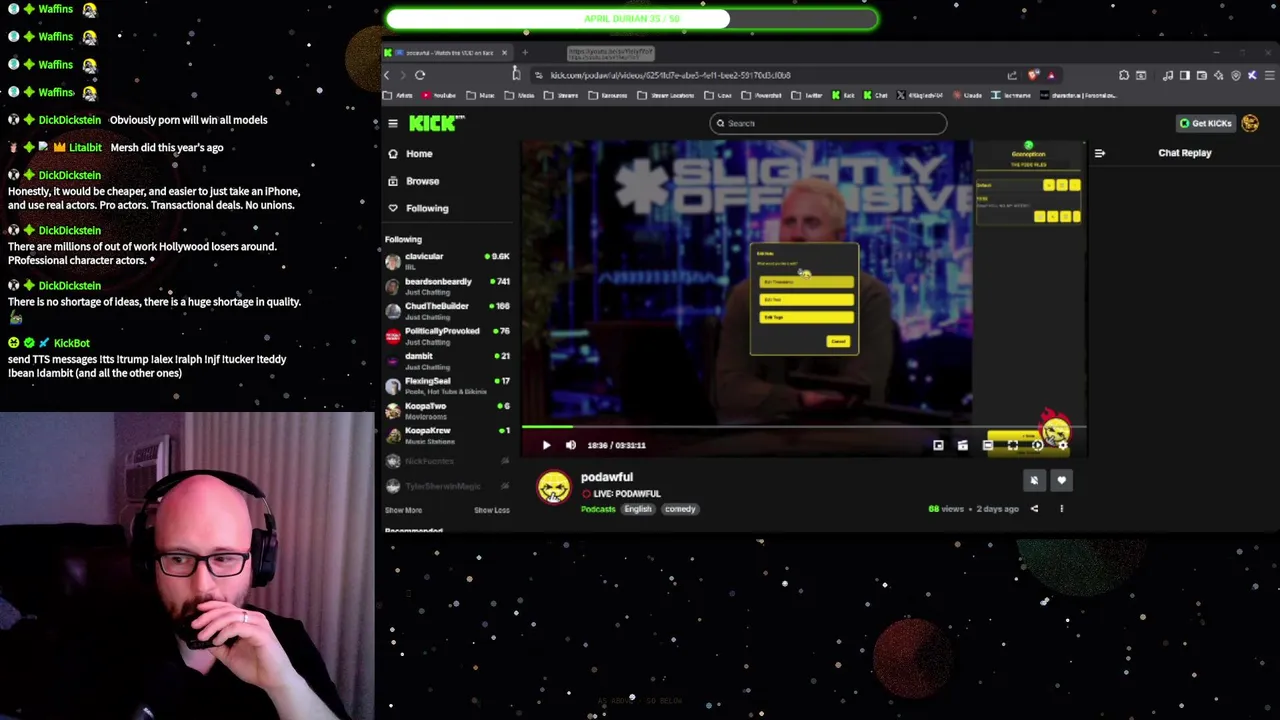Open beardsonbeardly channel in Following list

(x=448, y=285)
